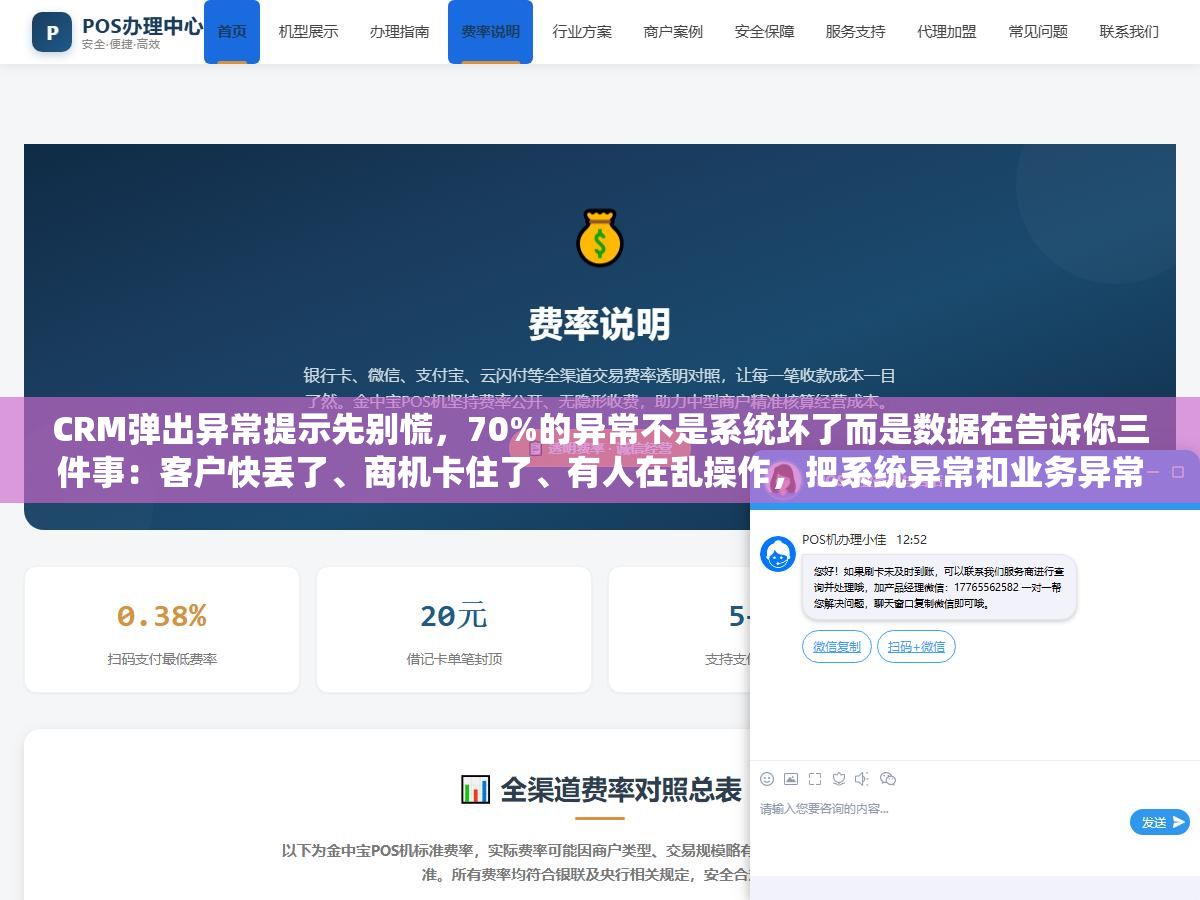Click the CRM弹出异常提示 overlay banner text
This screenshot has height=900, width=1200.
coord(600,450)
